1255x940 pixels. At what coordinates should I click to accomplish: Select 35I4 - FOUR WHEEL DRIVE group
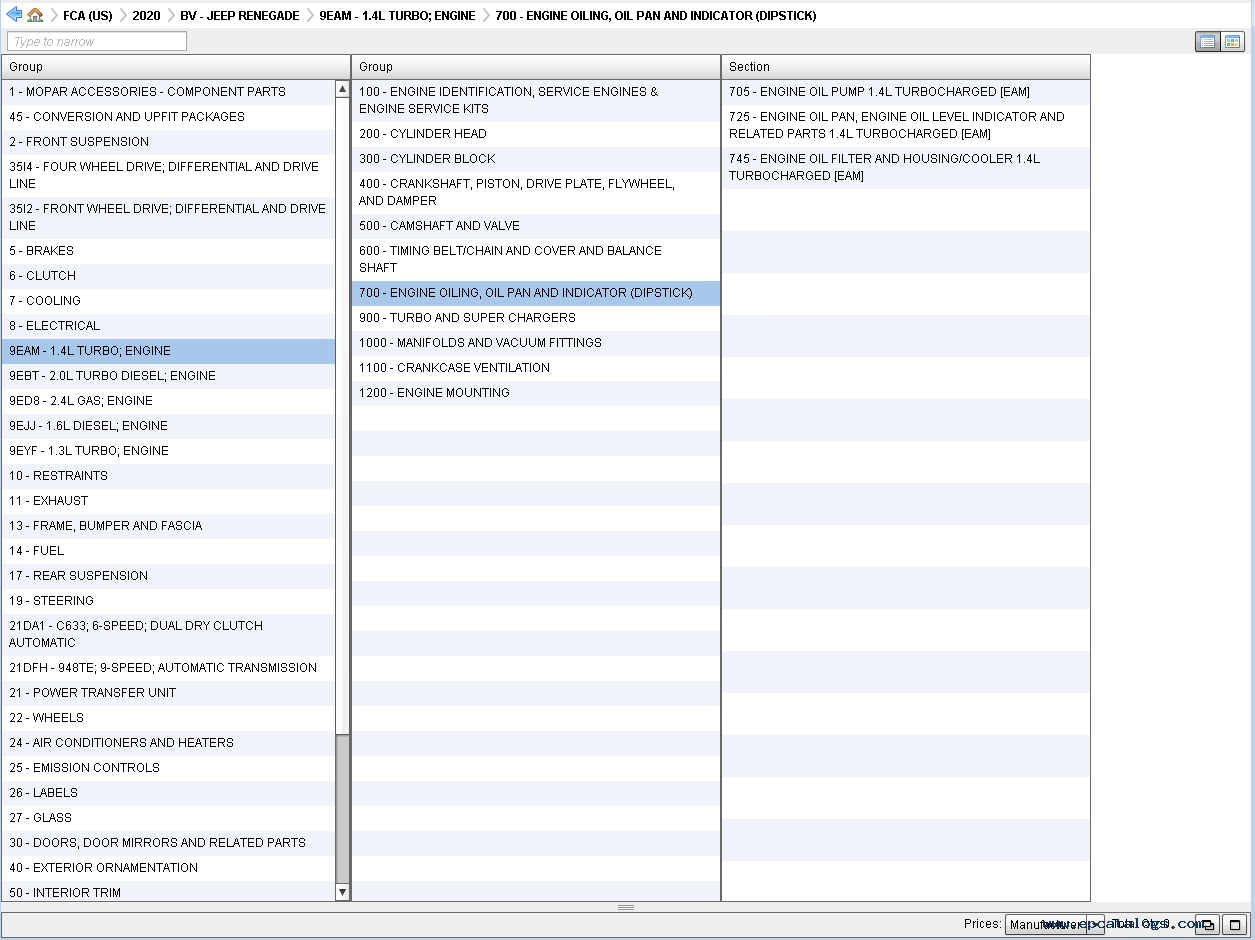tap(168, 175)
